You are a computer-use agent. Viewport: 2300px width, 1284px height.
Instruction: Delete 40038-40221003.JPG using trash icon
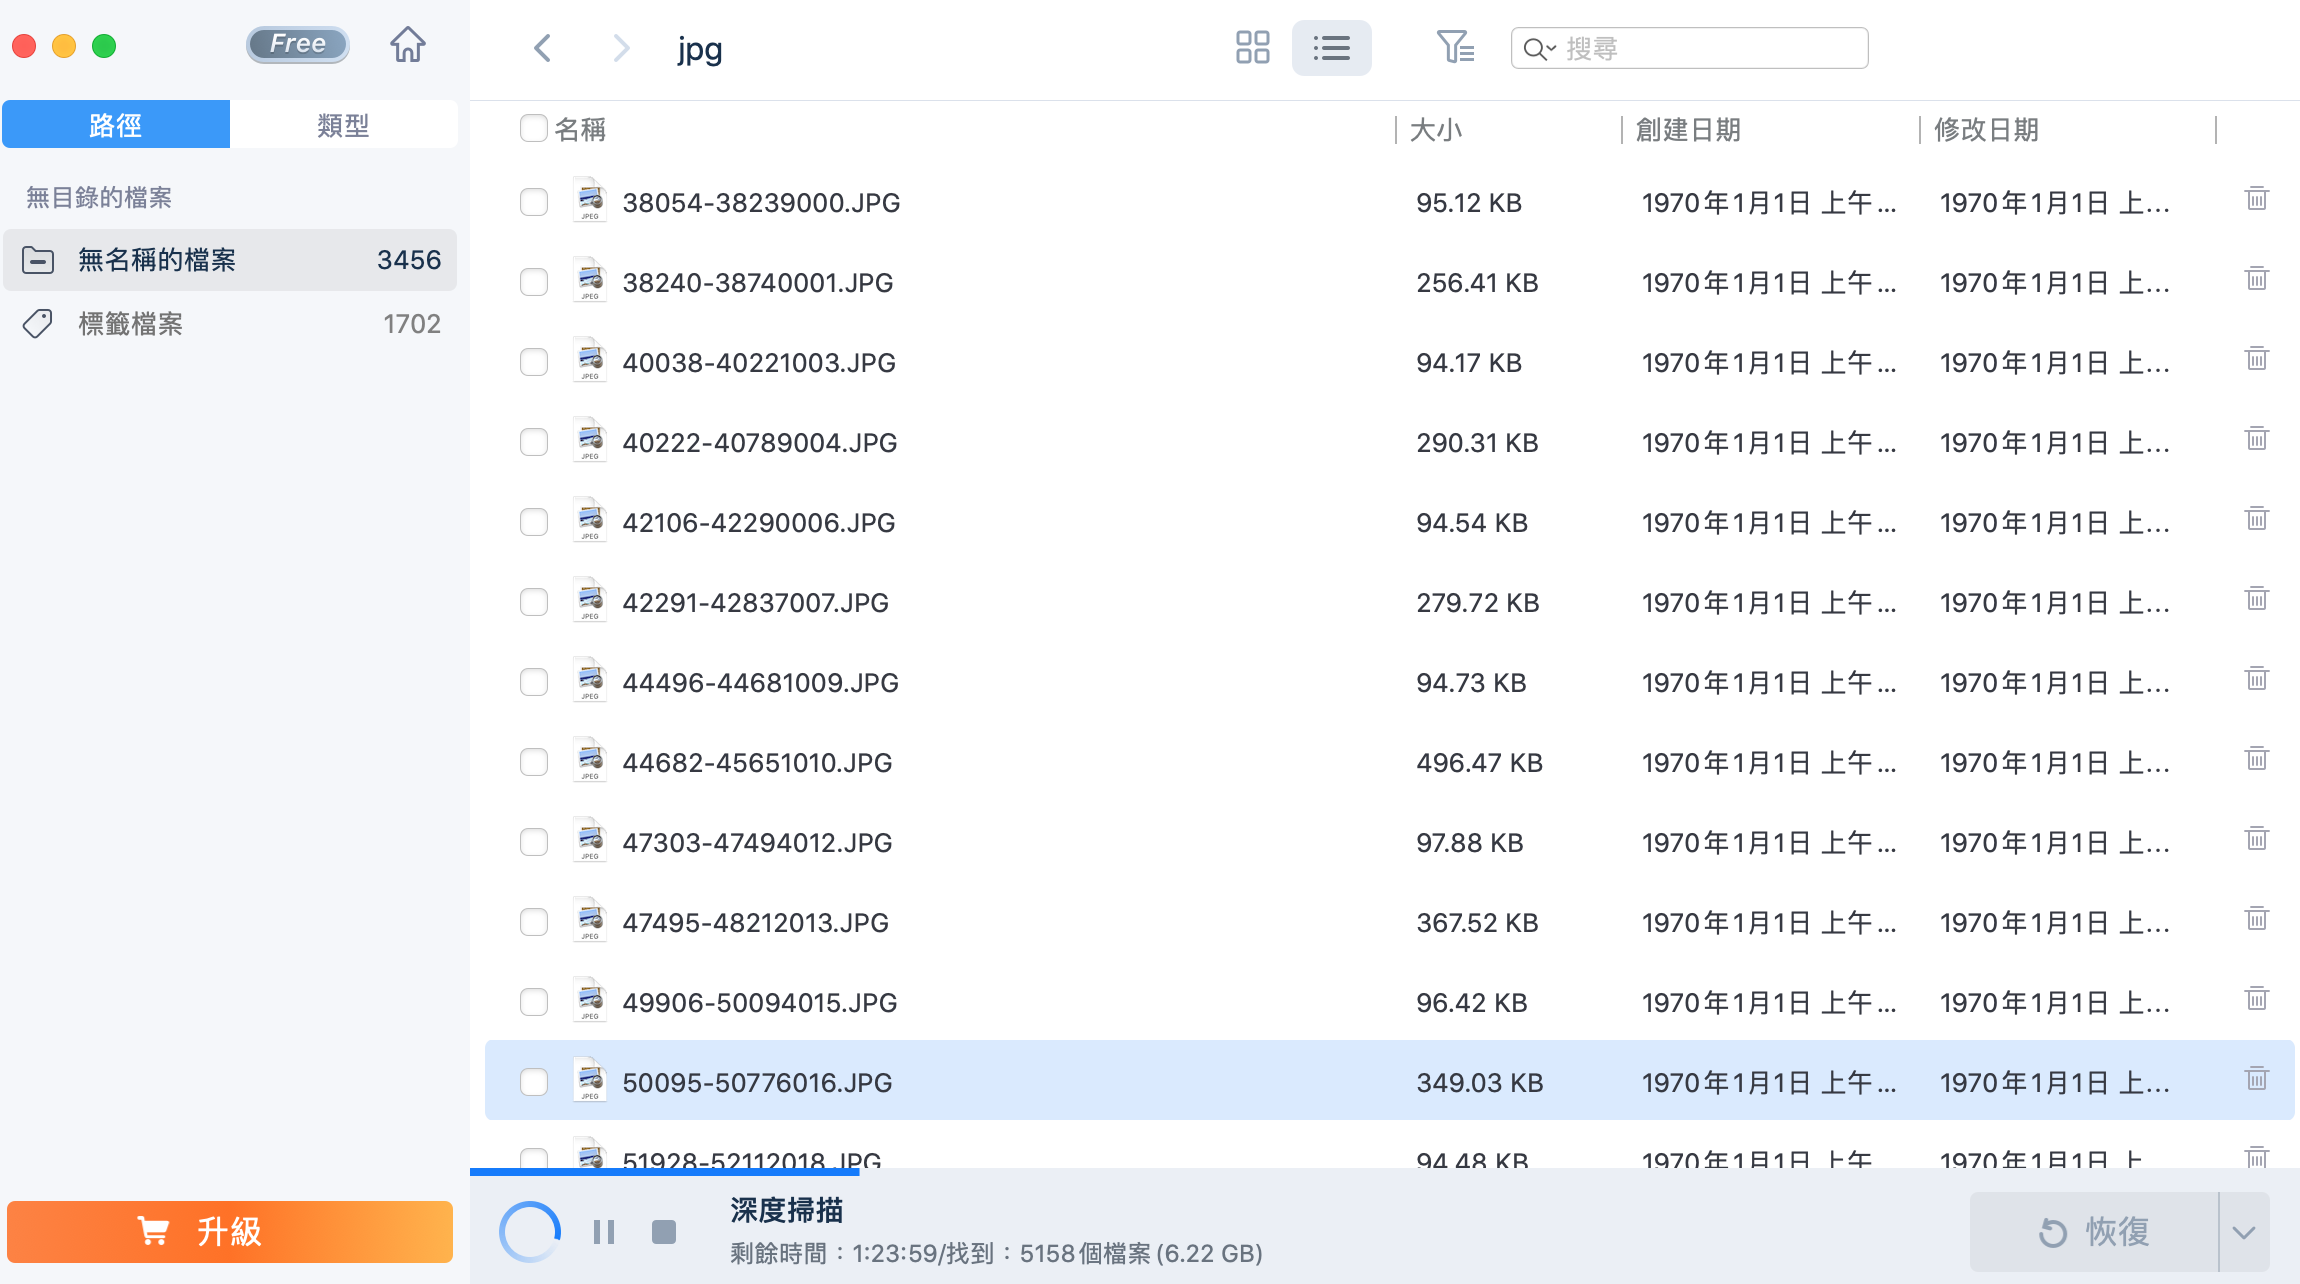coord(2257,359)
